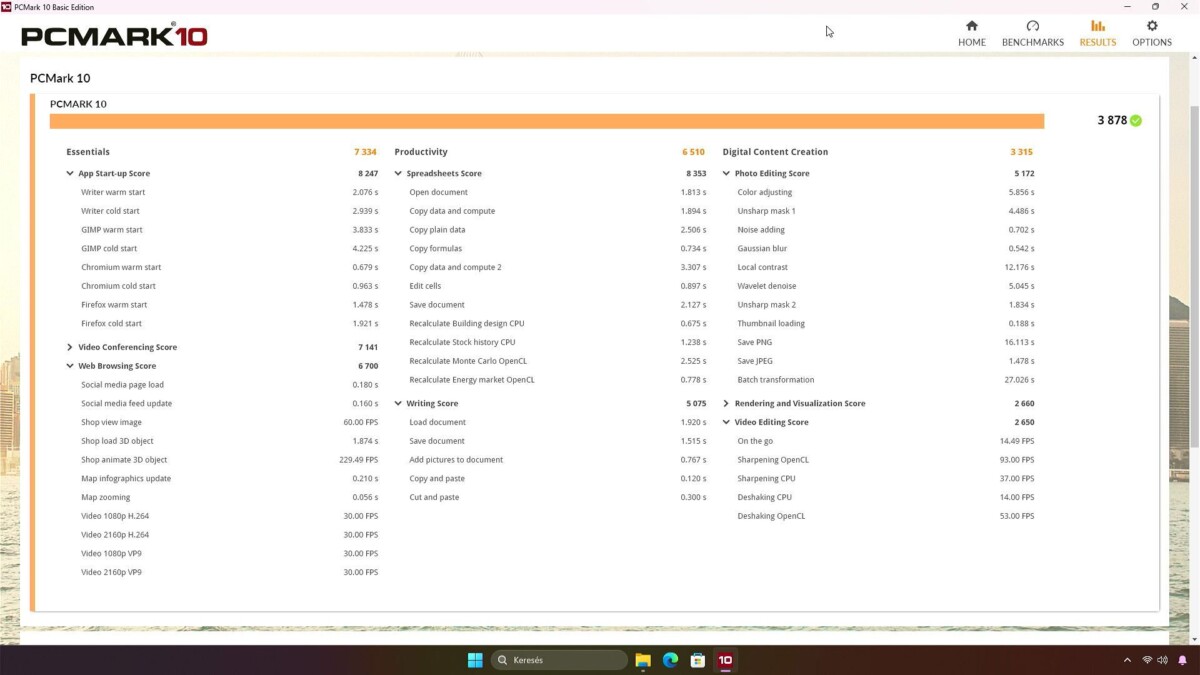Open the Options gear icon
This screenshot has height=675, width=1200.
(x=1151, y=26)
